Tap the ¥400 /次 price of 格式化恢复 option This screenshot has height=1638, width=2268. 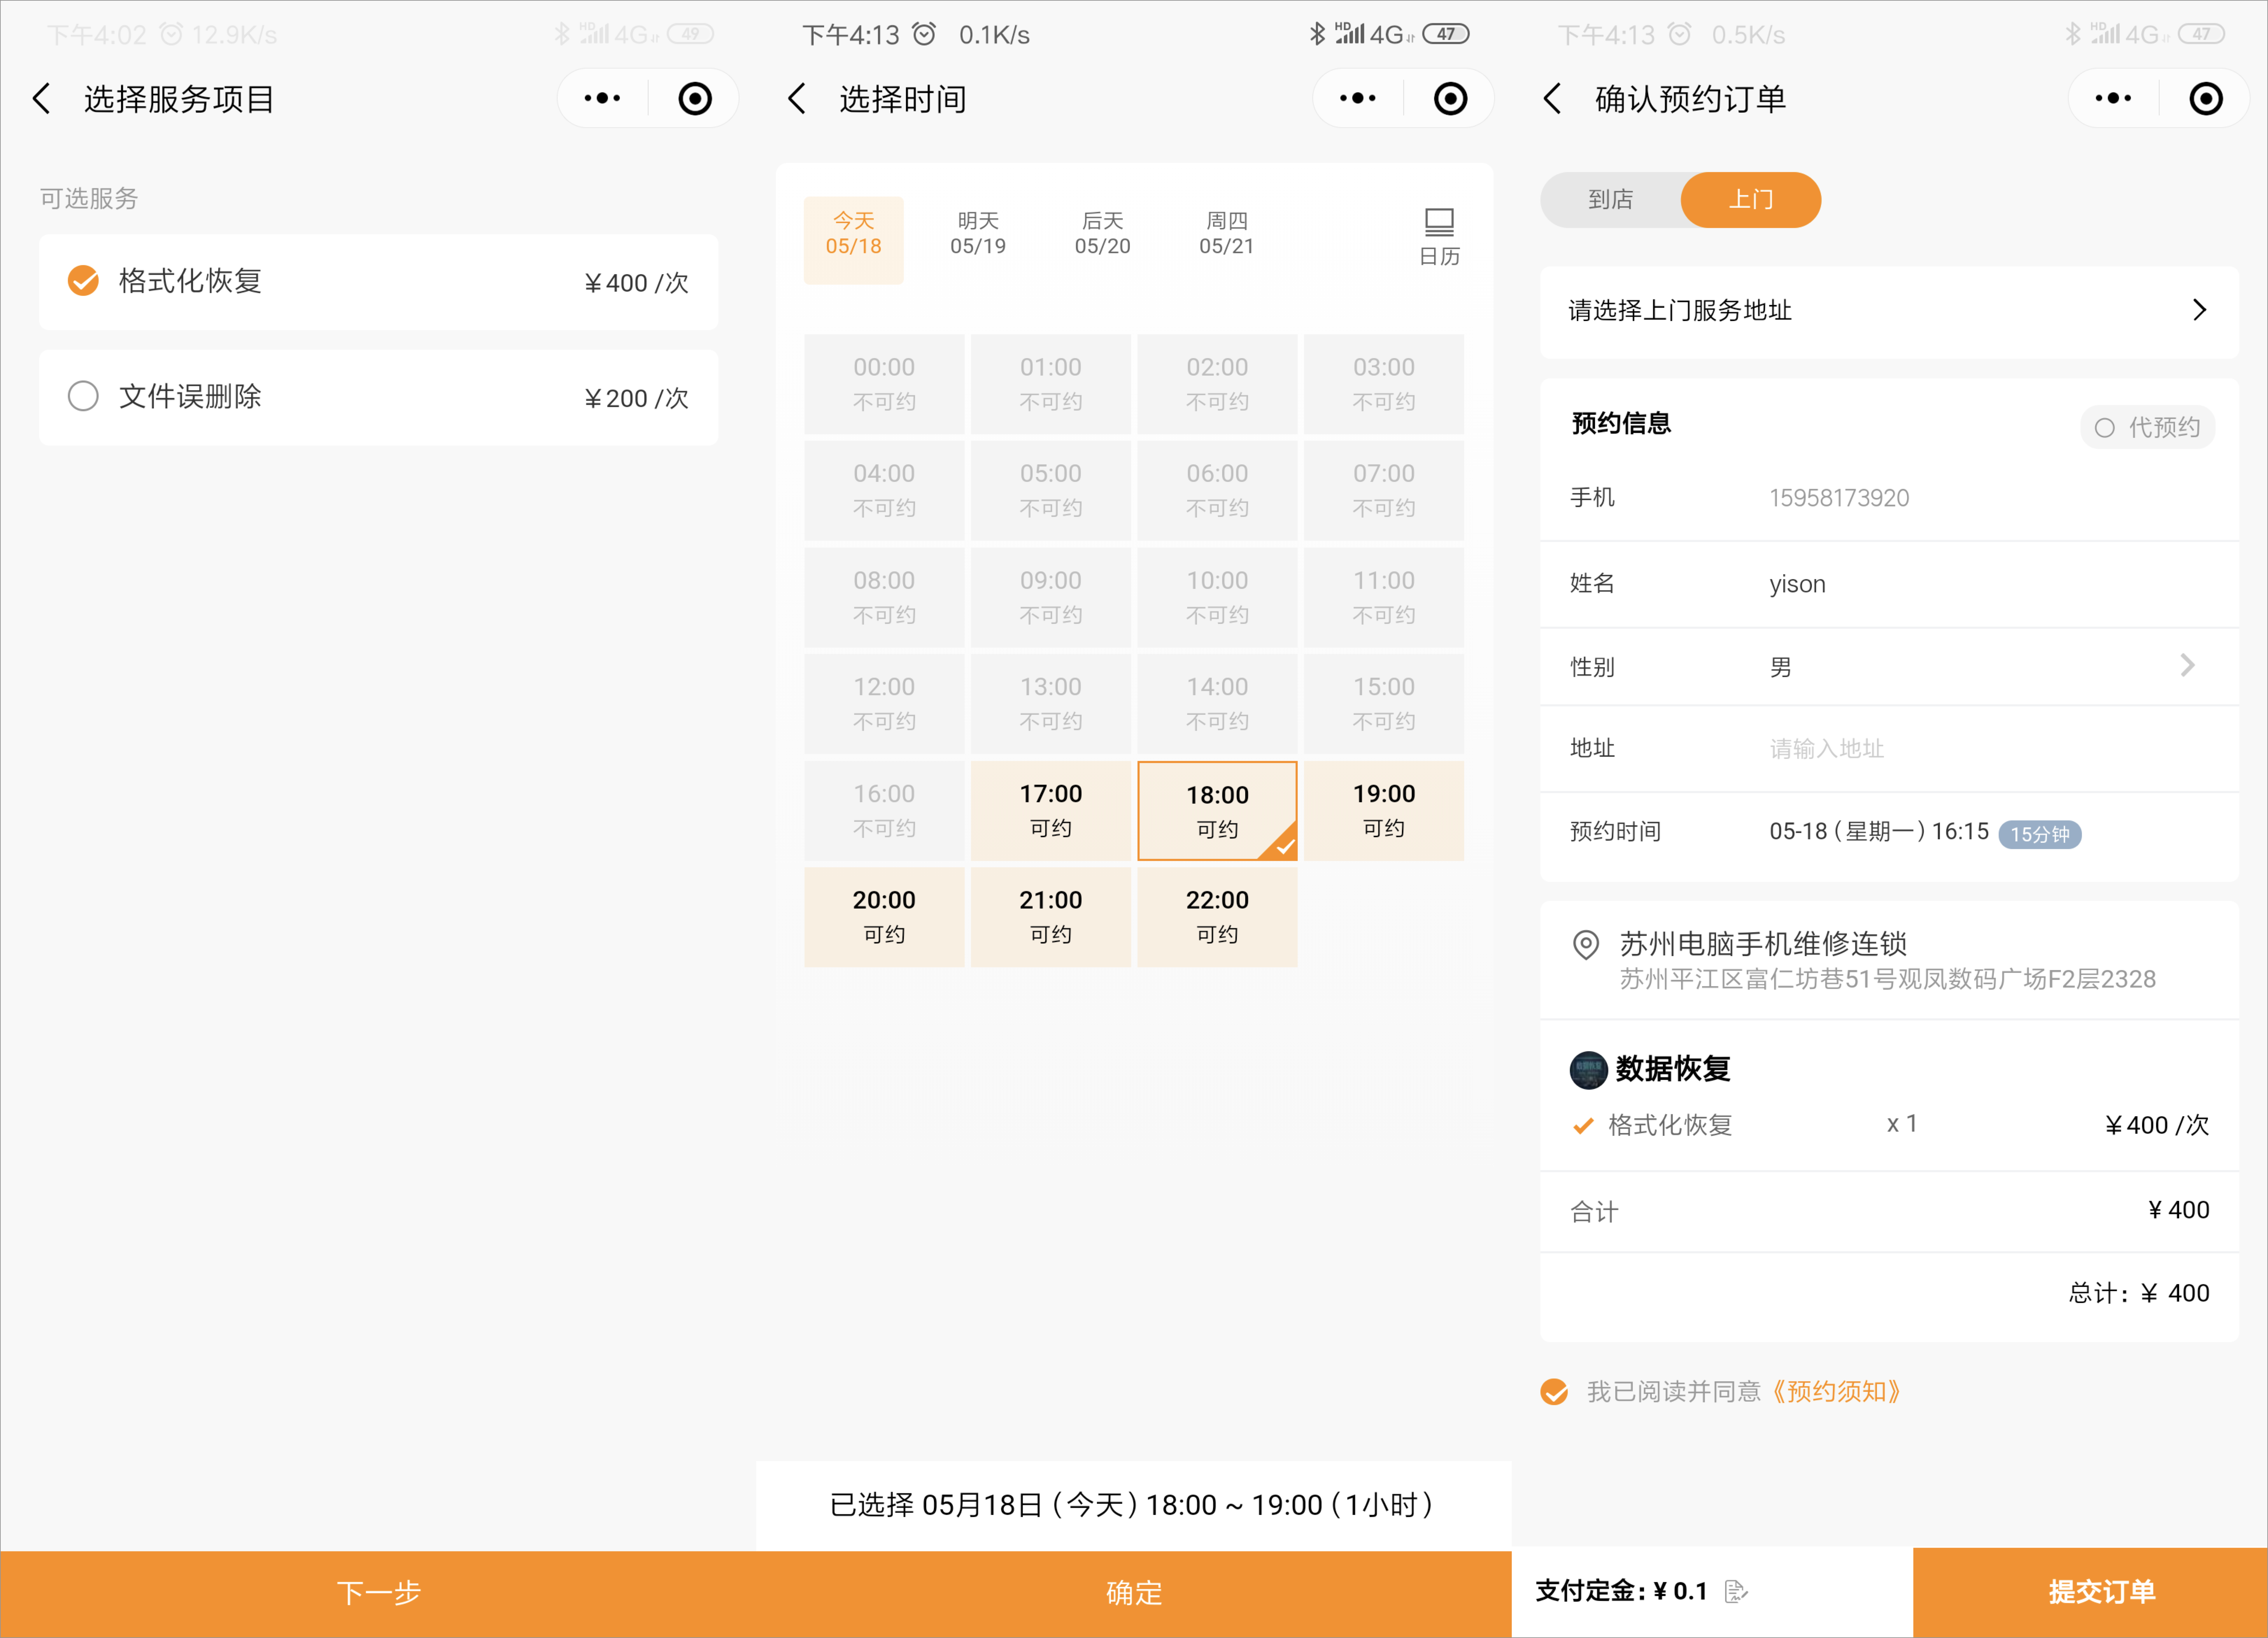[x=636, y=283]
